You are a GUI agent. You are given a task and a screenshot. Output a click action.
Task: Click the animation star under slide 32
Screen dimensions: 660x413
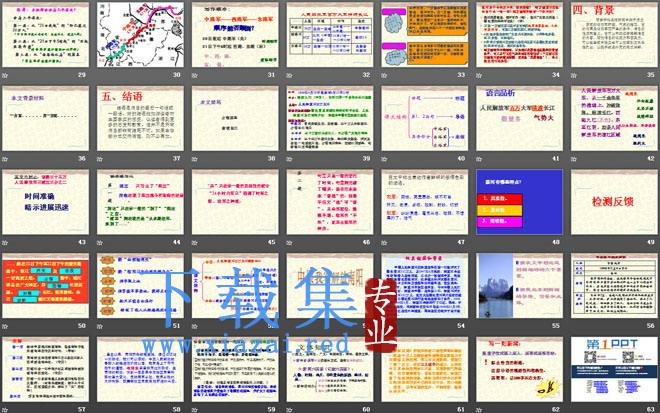tap(290, 76)
